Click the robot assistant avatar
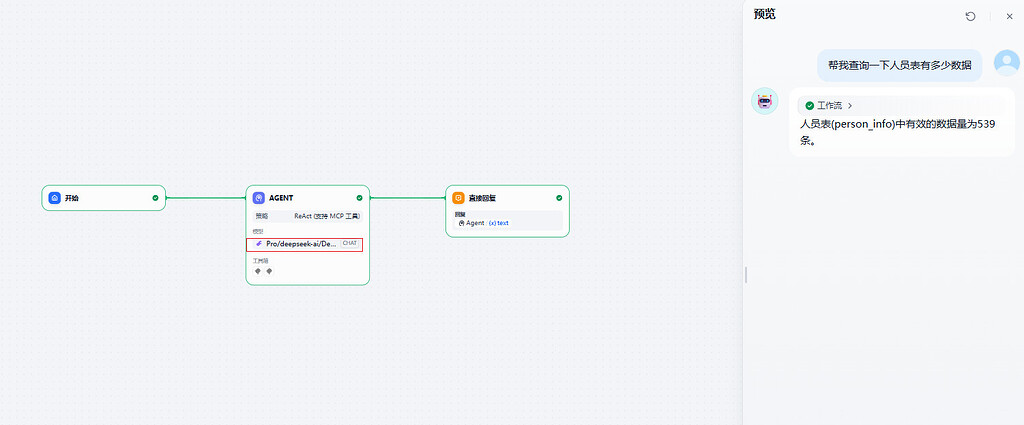Viewport: 1024px width, 425px height. 765,101
